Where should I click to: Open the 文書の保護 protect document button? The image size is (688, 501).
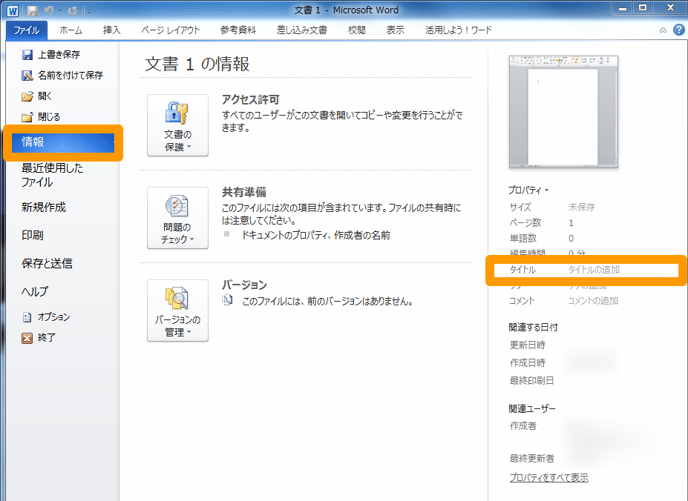point(178,125)
